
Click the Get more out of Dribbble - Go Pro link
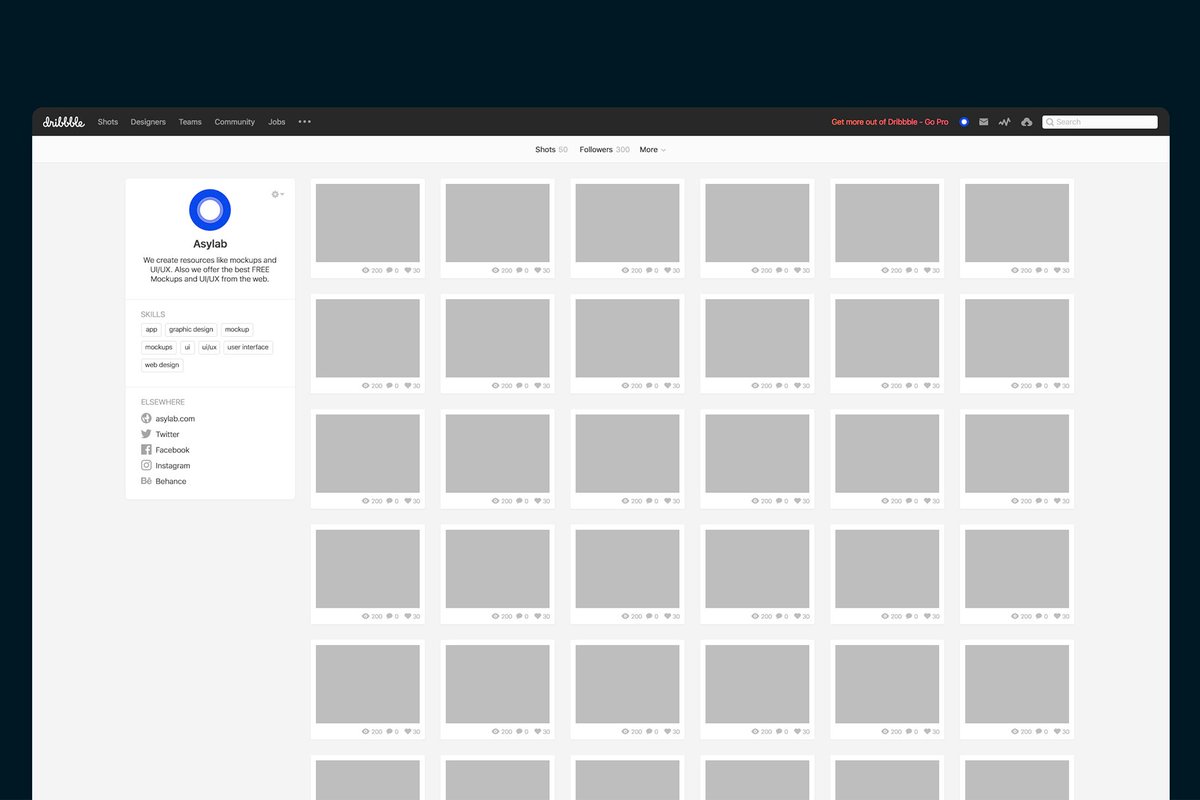coord(890,122)
